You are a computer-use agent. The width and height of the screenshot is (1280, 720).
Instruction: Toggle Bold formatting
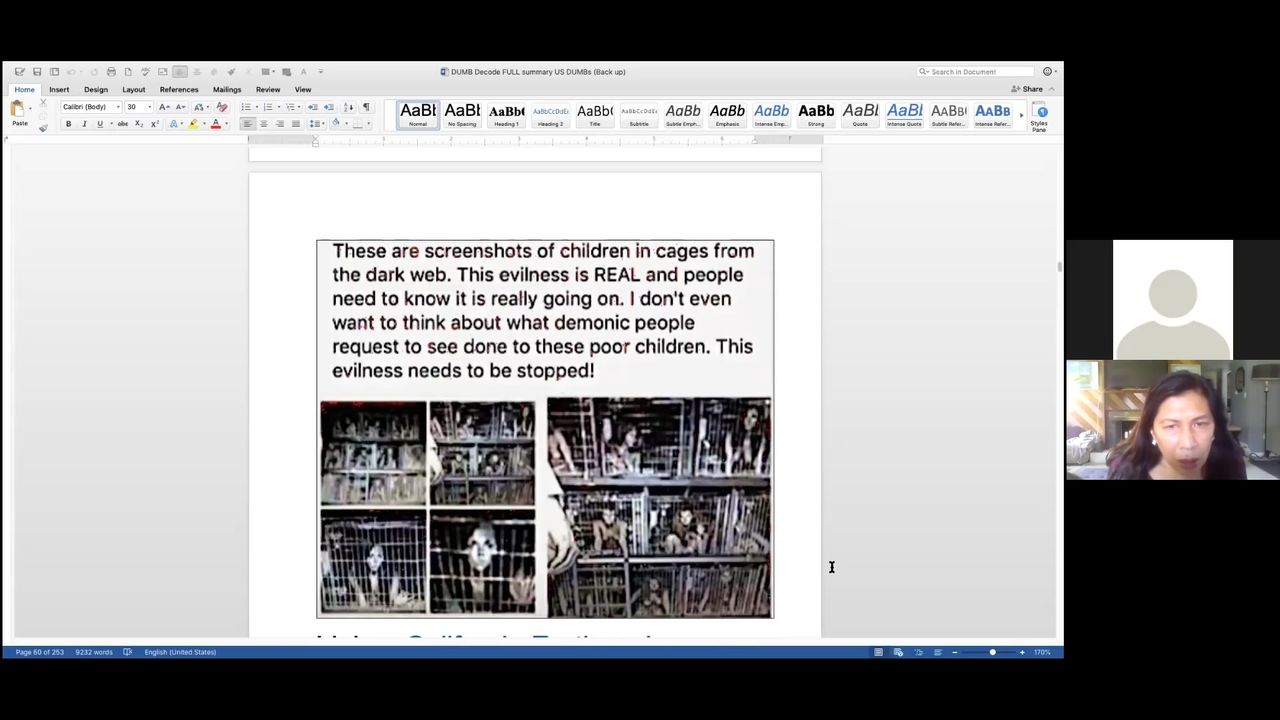(x=68, y=124)
